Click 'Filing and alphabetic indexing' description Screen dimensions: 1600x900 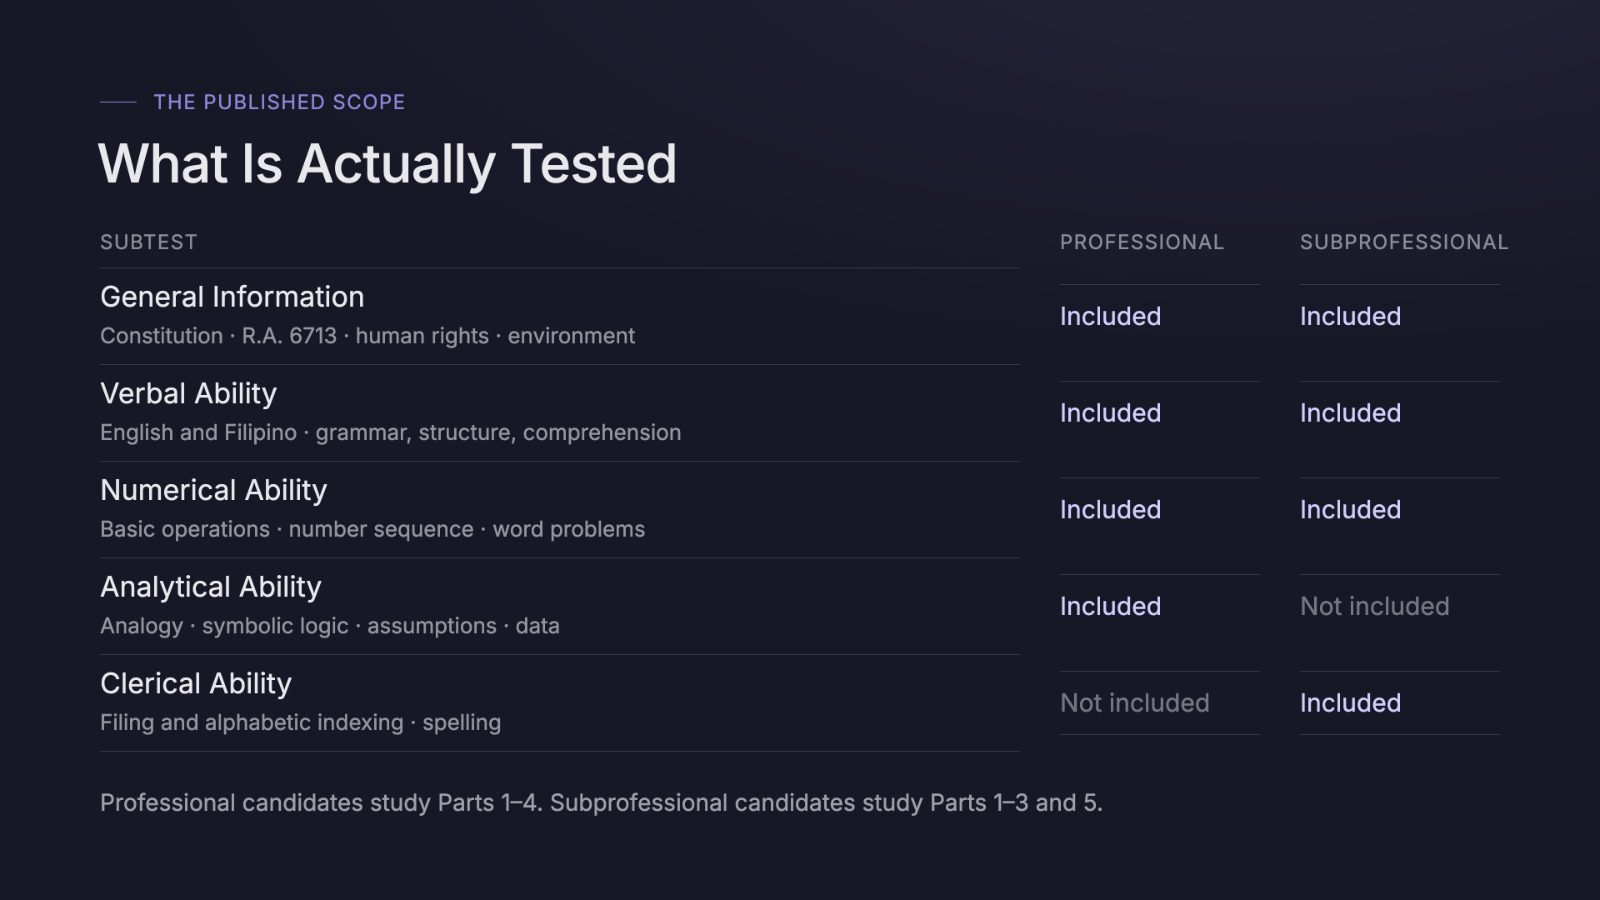tap(252, 723)
